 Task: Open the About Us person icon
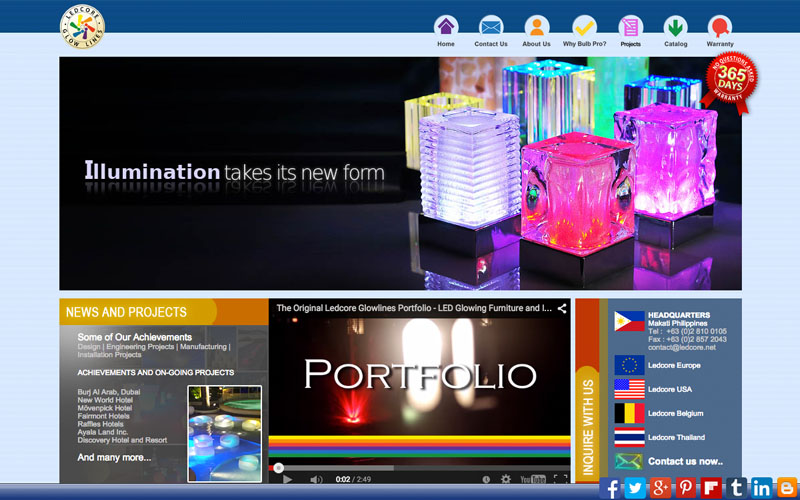536,27
